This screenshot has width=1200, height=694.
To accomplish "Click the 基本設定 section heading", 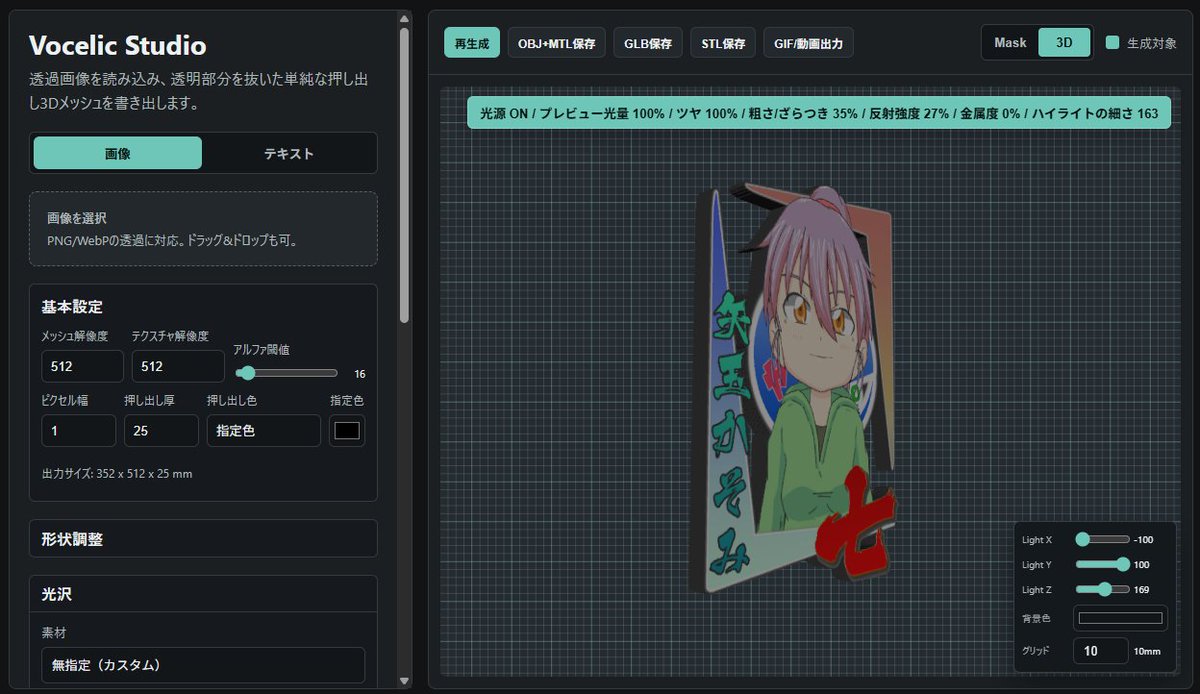I will click(72, 306).
